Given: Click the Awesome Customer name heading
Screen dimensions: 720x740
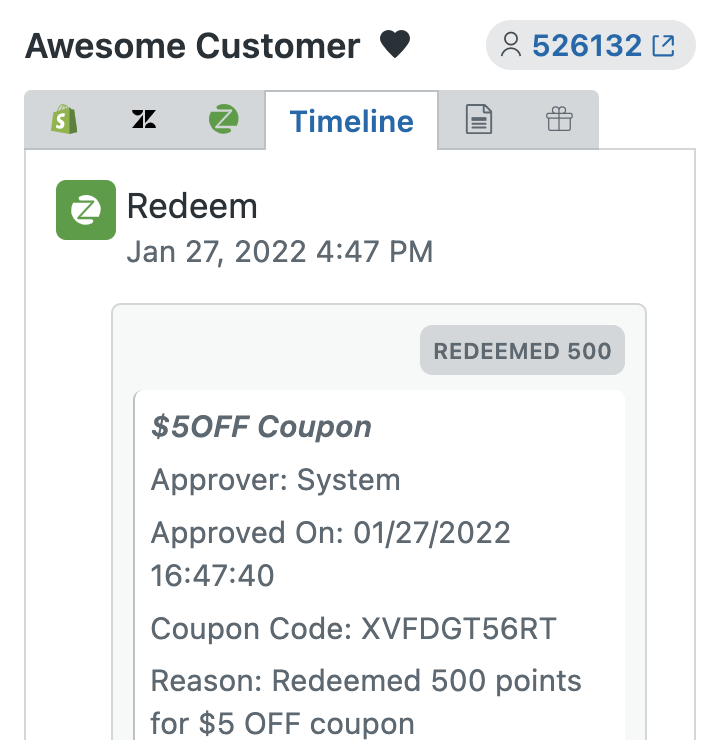Looking at the screenshot, I should click(192, 45).
